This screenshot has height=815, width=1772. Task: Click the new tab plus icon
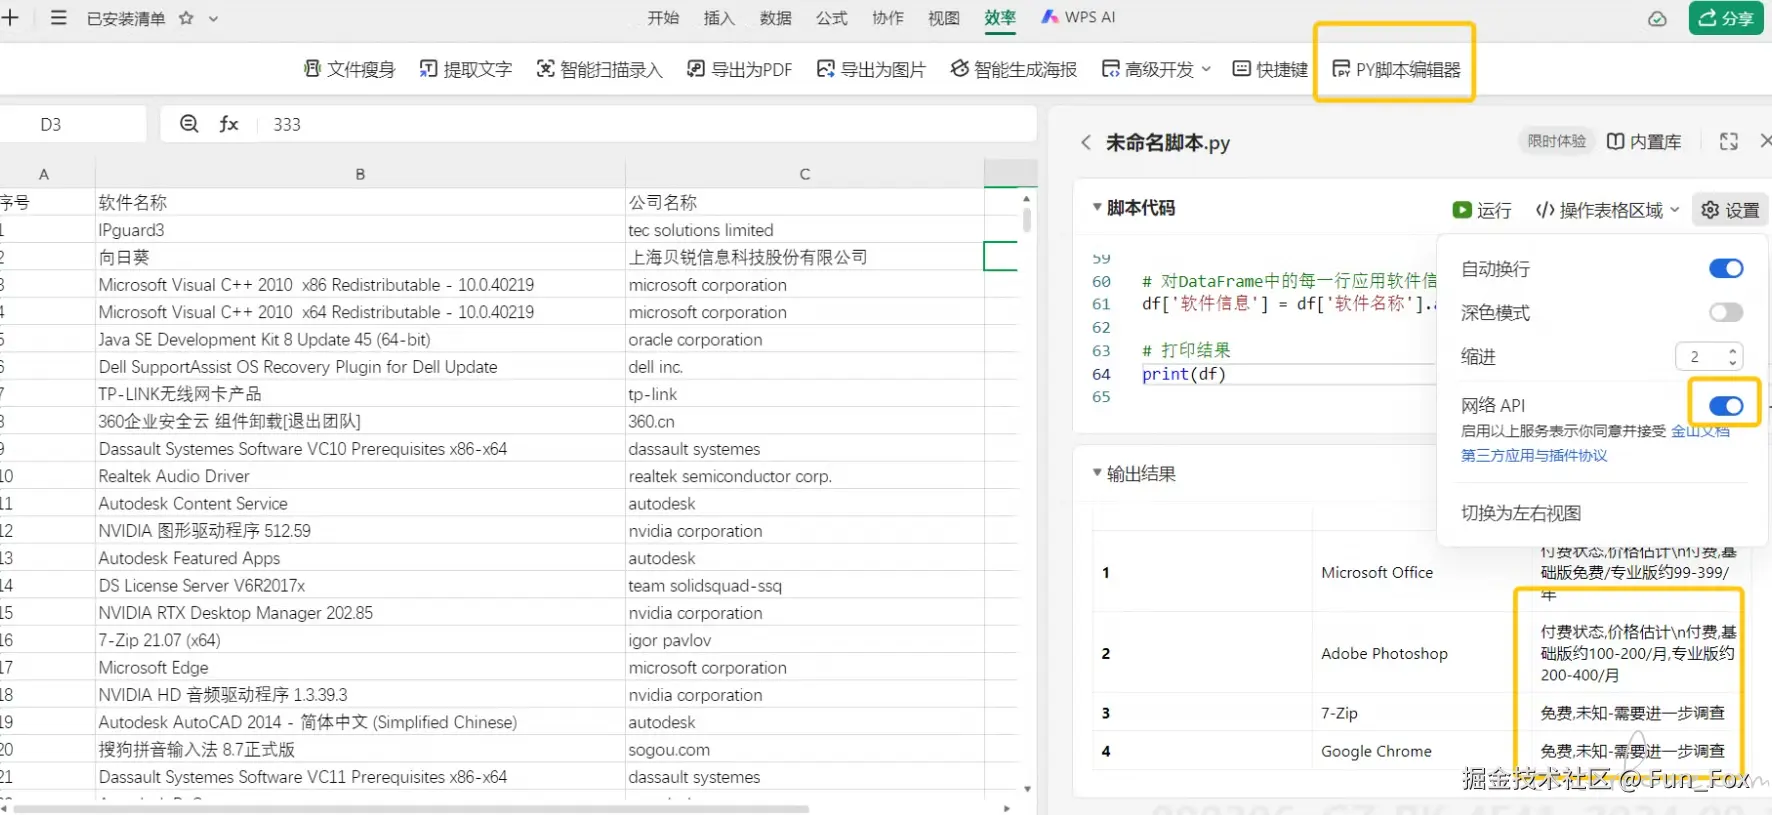[10, 18]
